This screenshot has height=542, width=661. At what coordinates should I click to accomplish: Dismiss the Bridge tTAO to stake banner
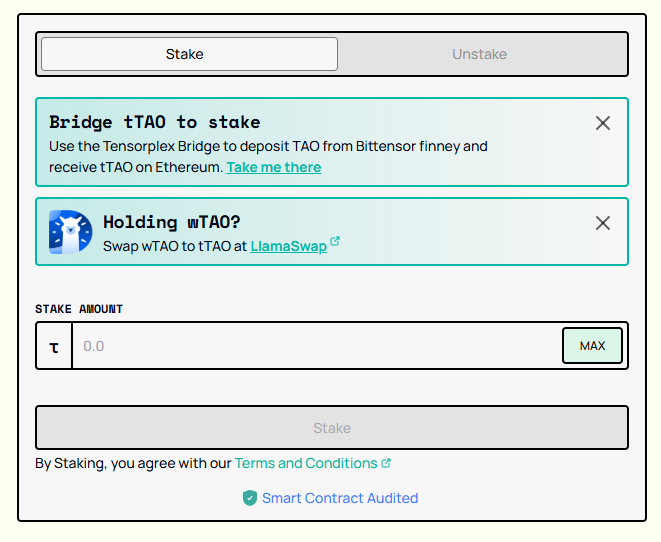pyautogui.click(x=602, y=123)
